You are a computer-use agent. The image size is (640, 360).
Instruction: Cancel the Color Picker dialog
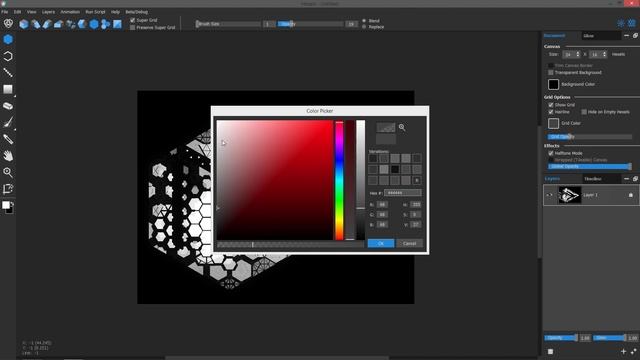[x=409, y=243]
